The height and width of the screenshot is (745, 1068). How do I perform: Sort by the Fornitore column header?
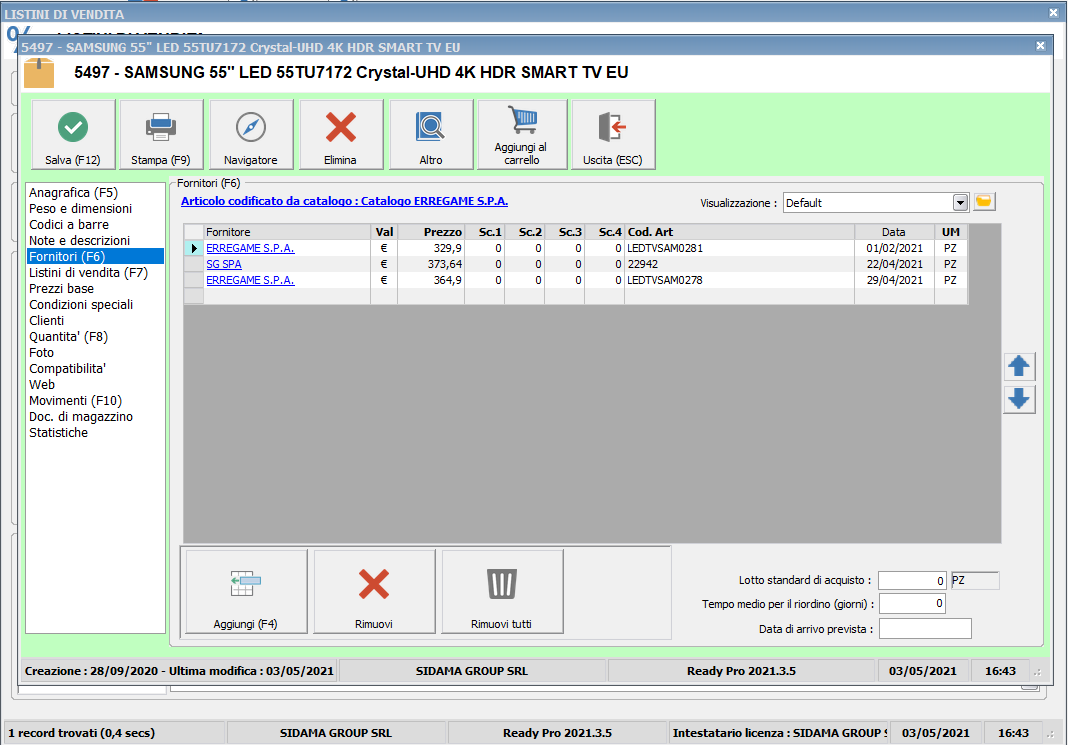point(287,232)
